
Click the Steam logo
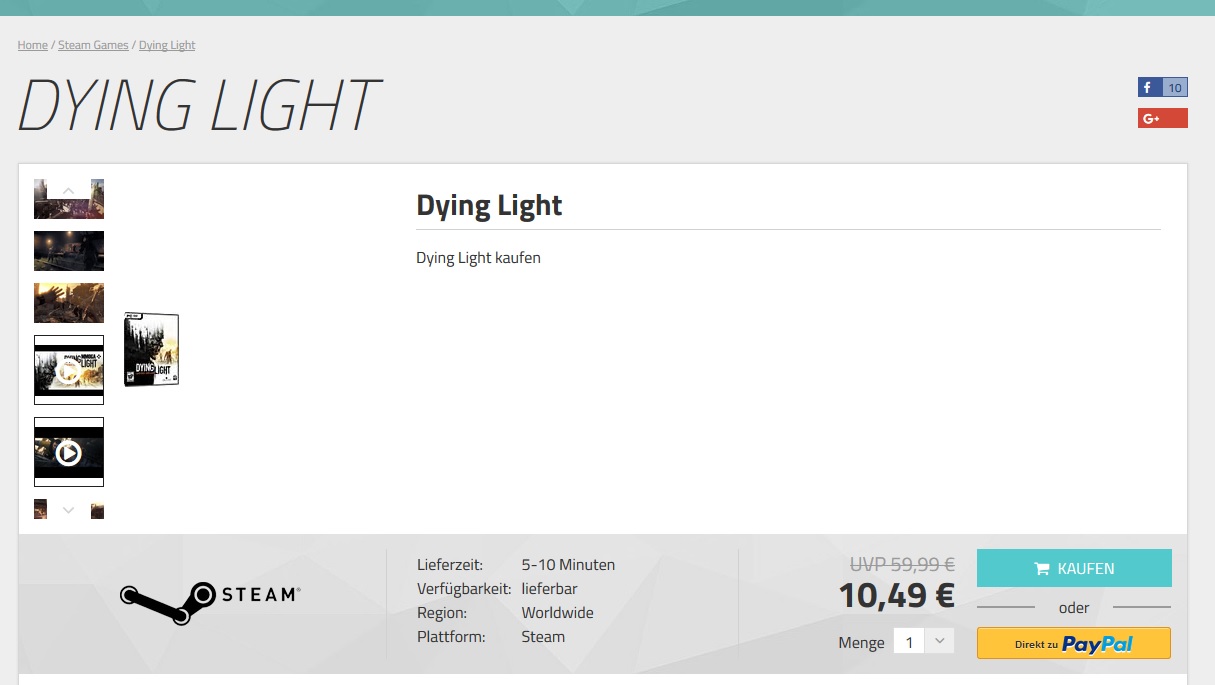click(210, 602)
